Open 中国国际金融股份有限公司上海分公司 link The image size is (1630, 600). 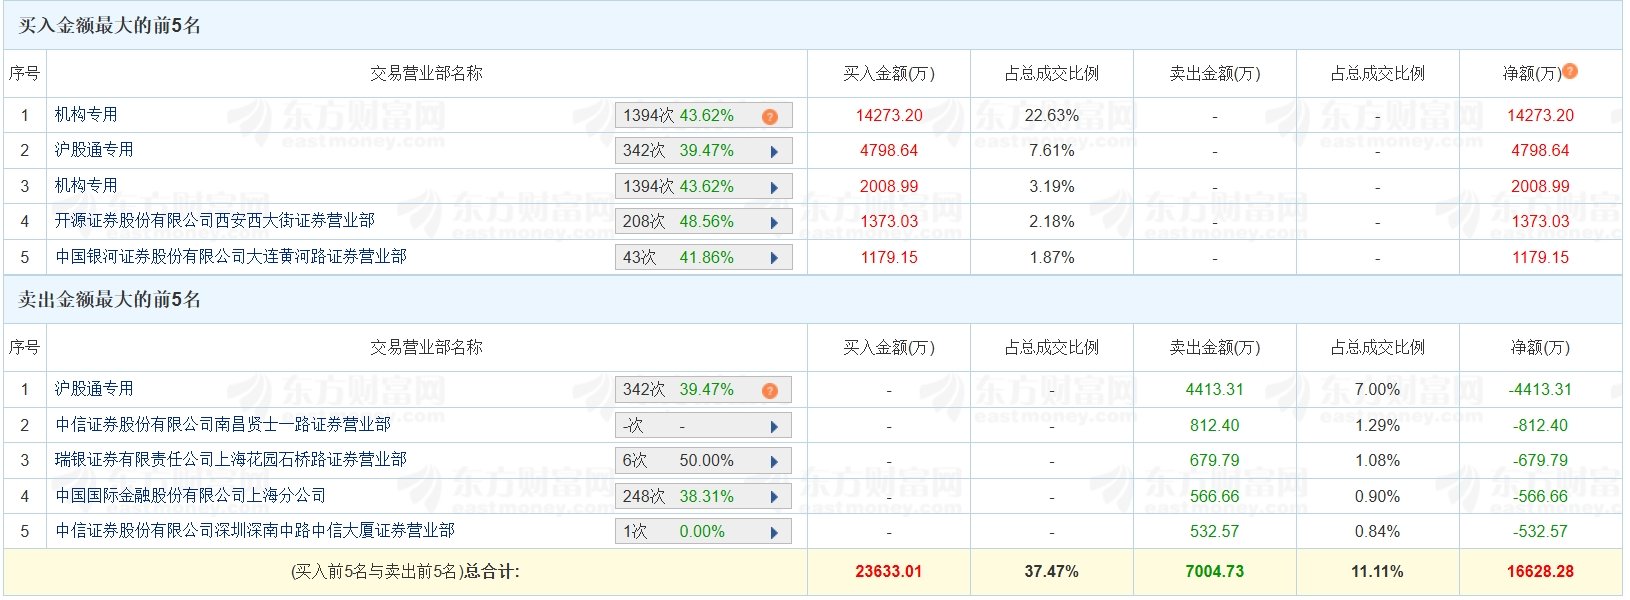[x=190, y=496]
